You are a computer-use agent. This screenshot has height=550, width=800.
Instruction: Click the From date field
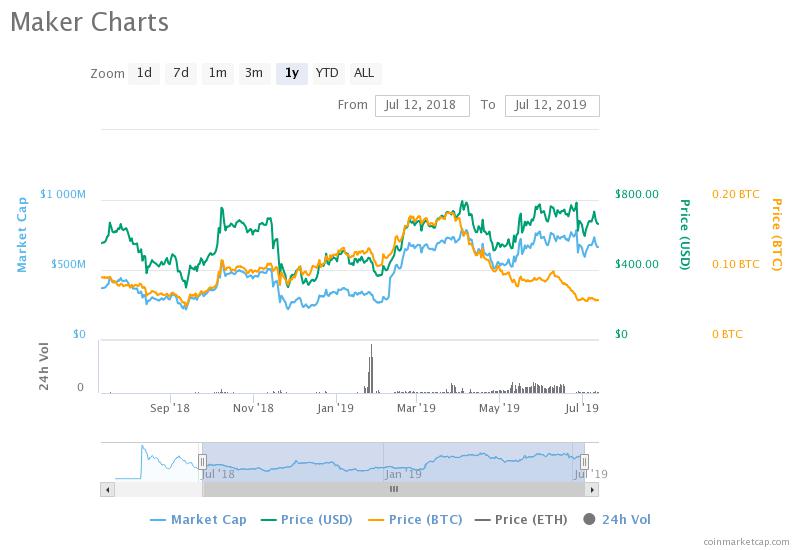[x=422, y=105]
